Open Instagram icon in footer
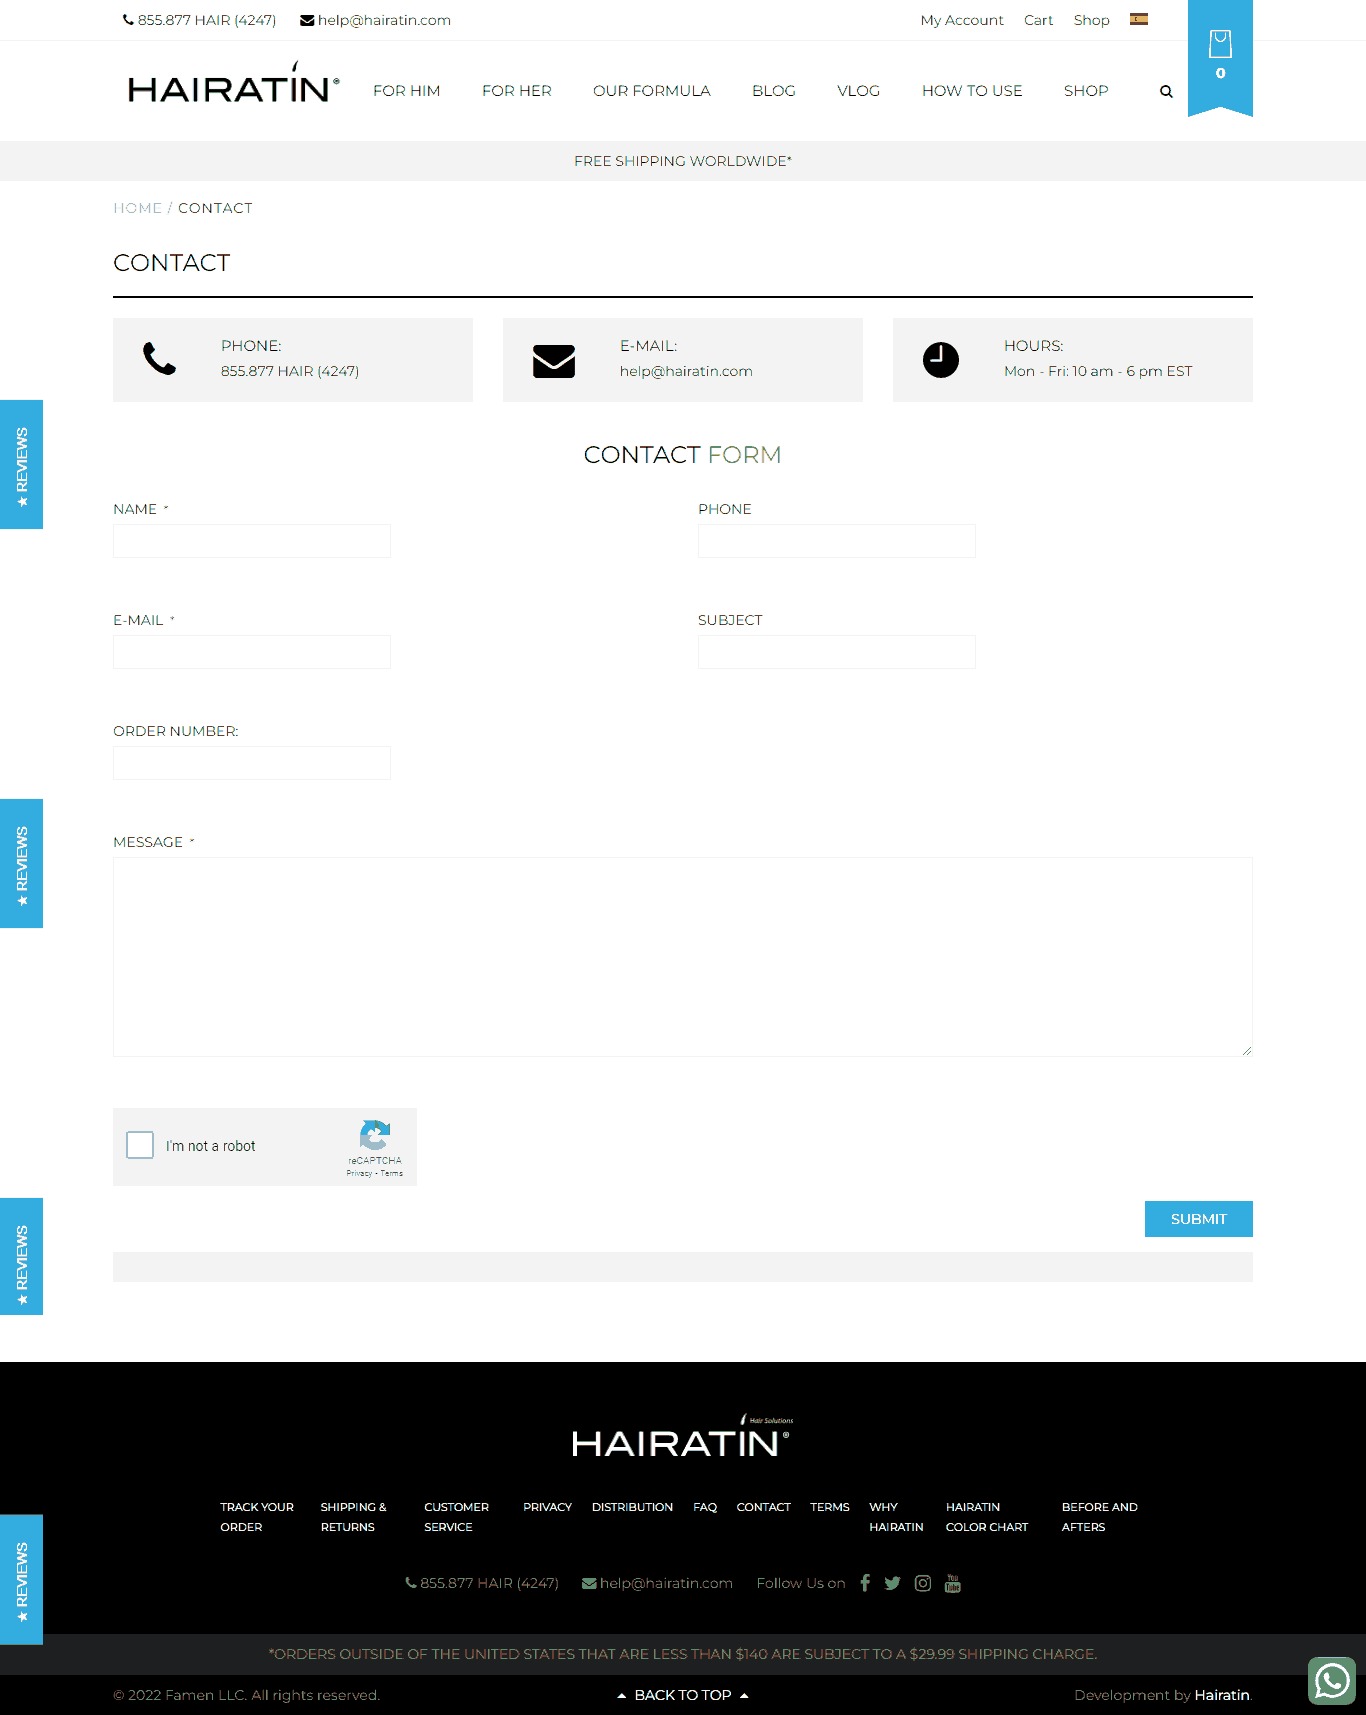The width and height of the screenshot is (1366, 1715). pos(923,1583)
